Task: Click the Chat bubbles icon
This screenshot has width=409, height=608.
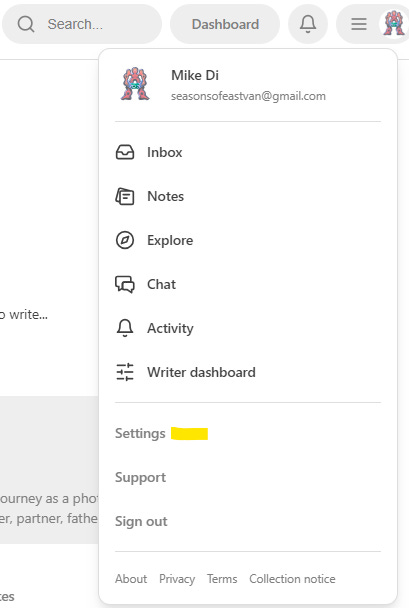Action: (125, 284)
